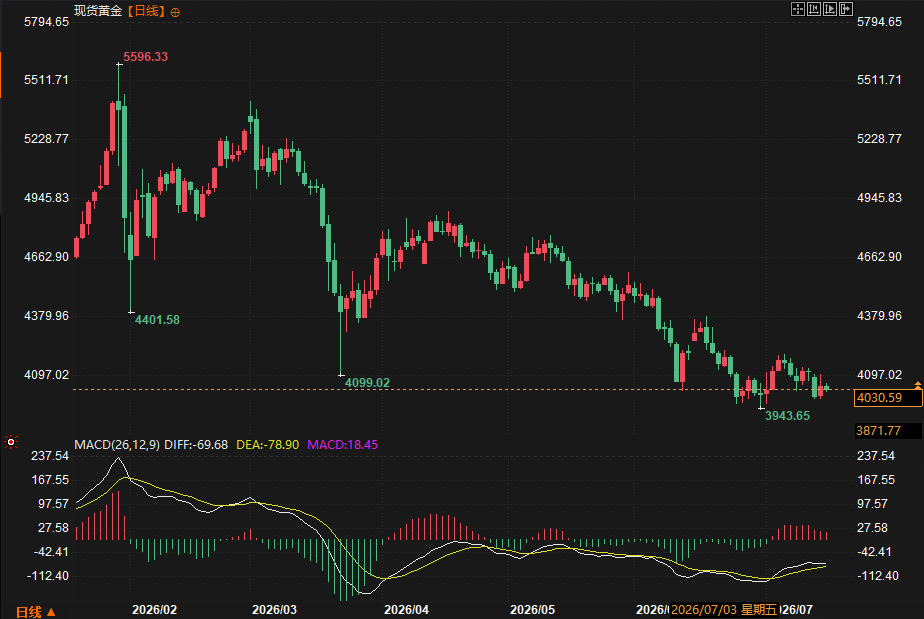924x619 pixels.
Task: Select the 2026/02 label on time axis
Action: tap(154, 610)
